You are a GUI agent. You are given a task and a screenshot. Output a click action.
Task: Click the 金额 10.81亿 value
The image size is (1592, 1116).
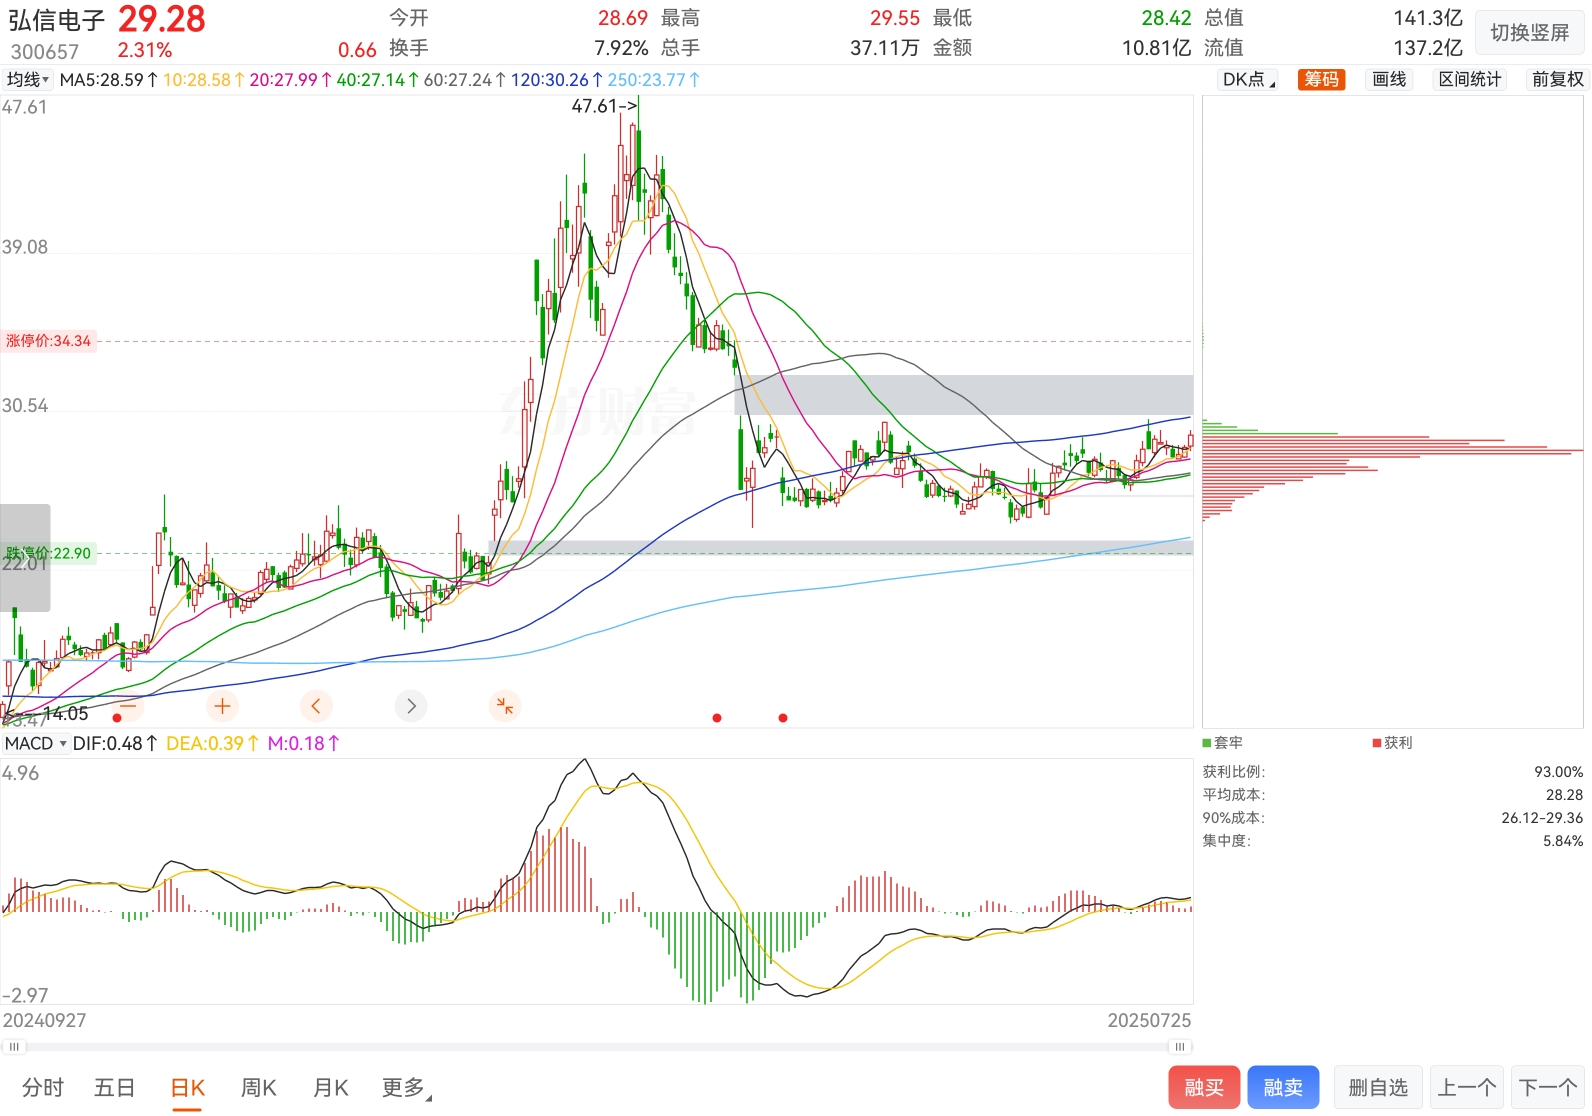(x=1157, y=48)
